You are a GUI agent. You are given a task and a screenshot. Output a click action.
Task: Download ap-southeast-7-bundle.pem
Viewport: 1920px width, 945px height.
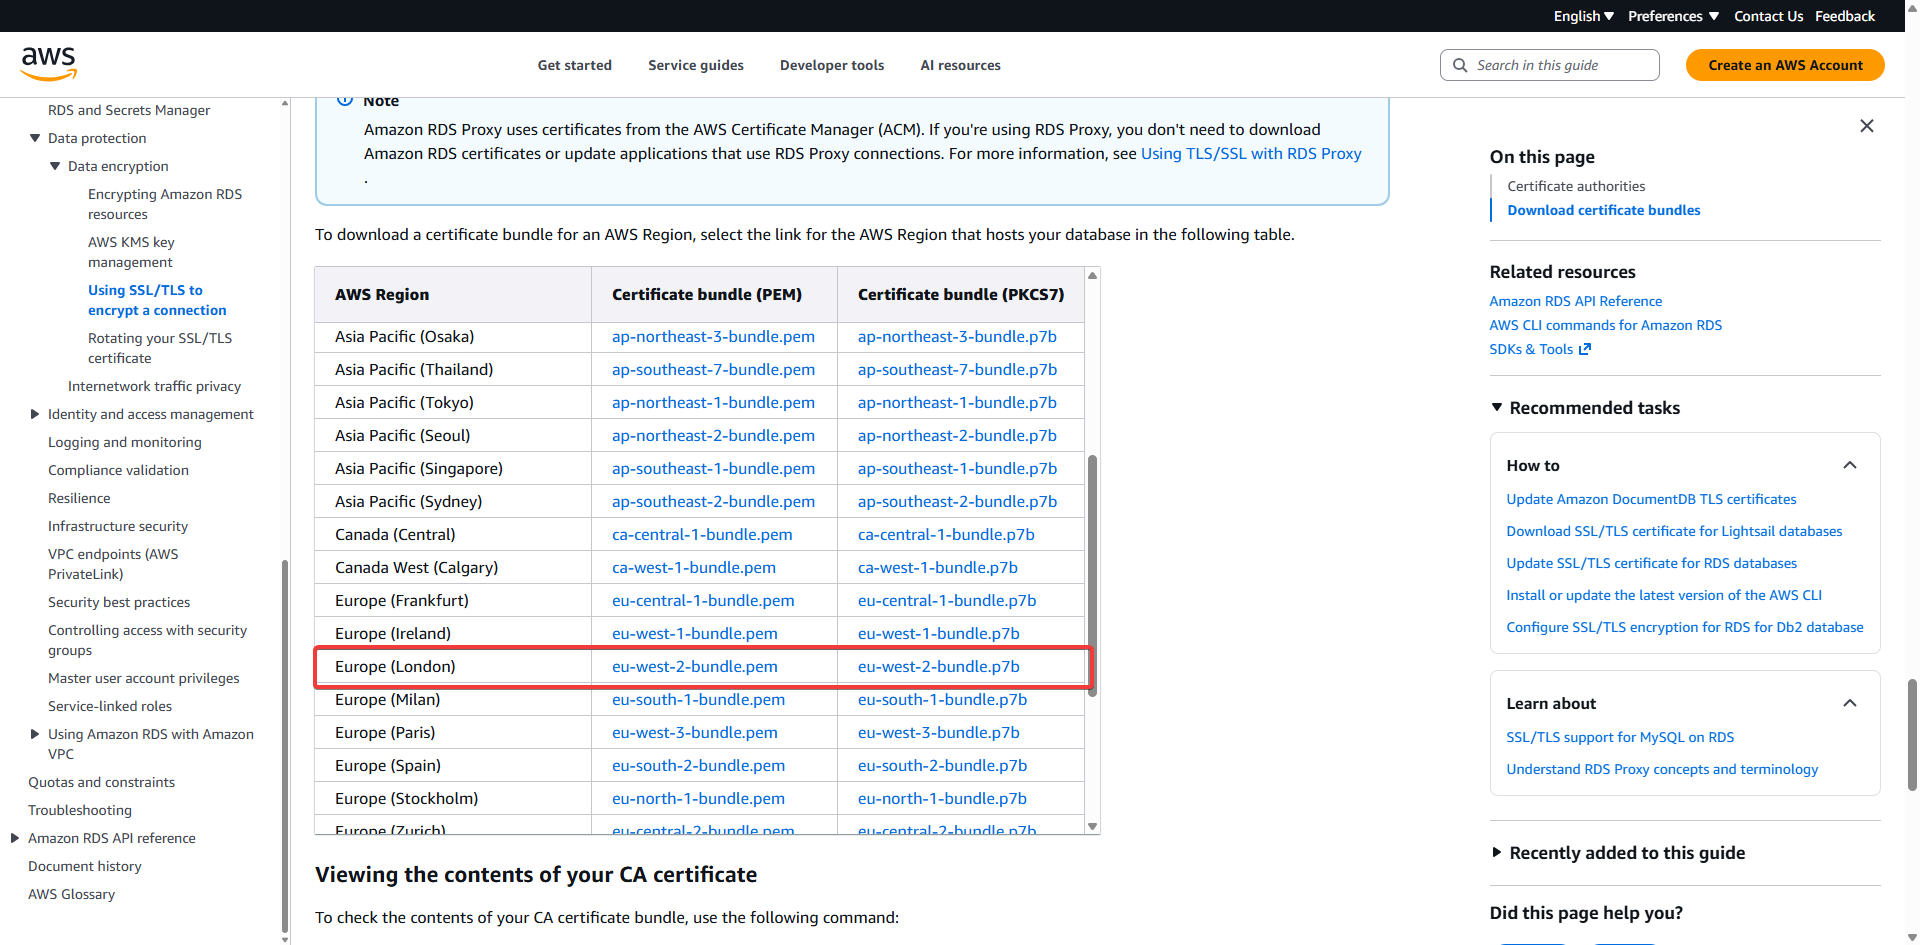[x=713, y=370]
